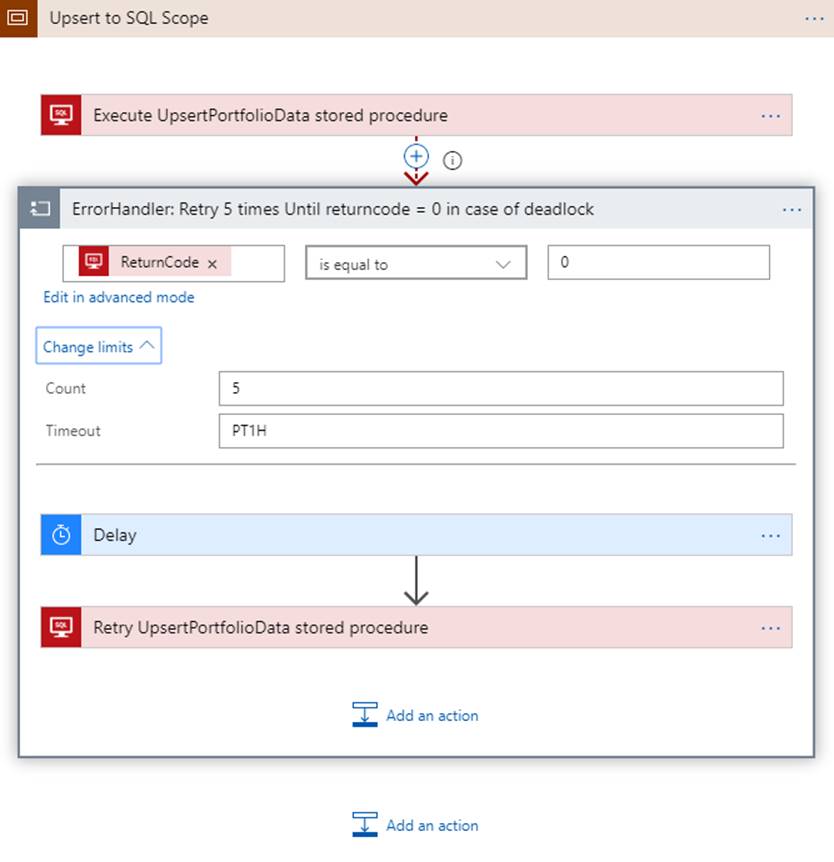The height and width of the screenshot is (862, 834).
Task: Click the Delay step clock icon
Action: click(x=61, y=535)
